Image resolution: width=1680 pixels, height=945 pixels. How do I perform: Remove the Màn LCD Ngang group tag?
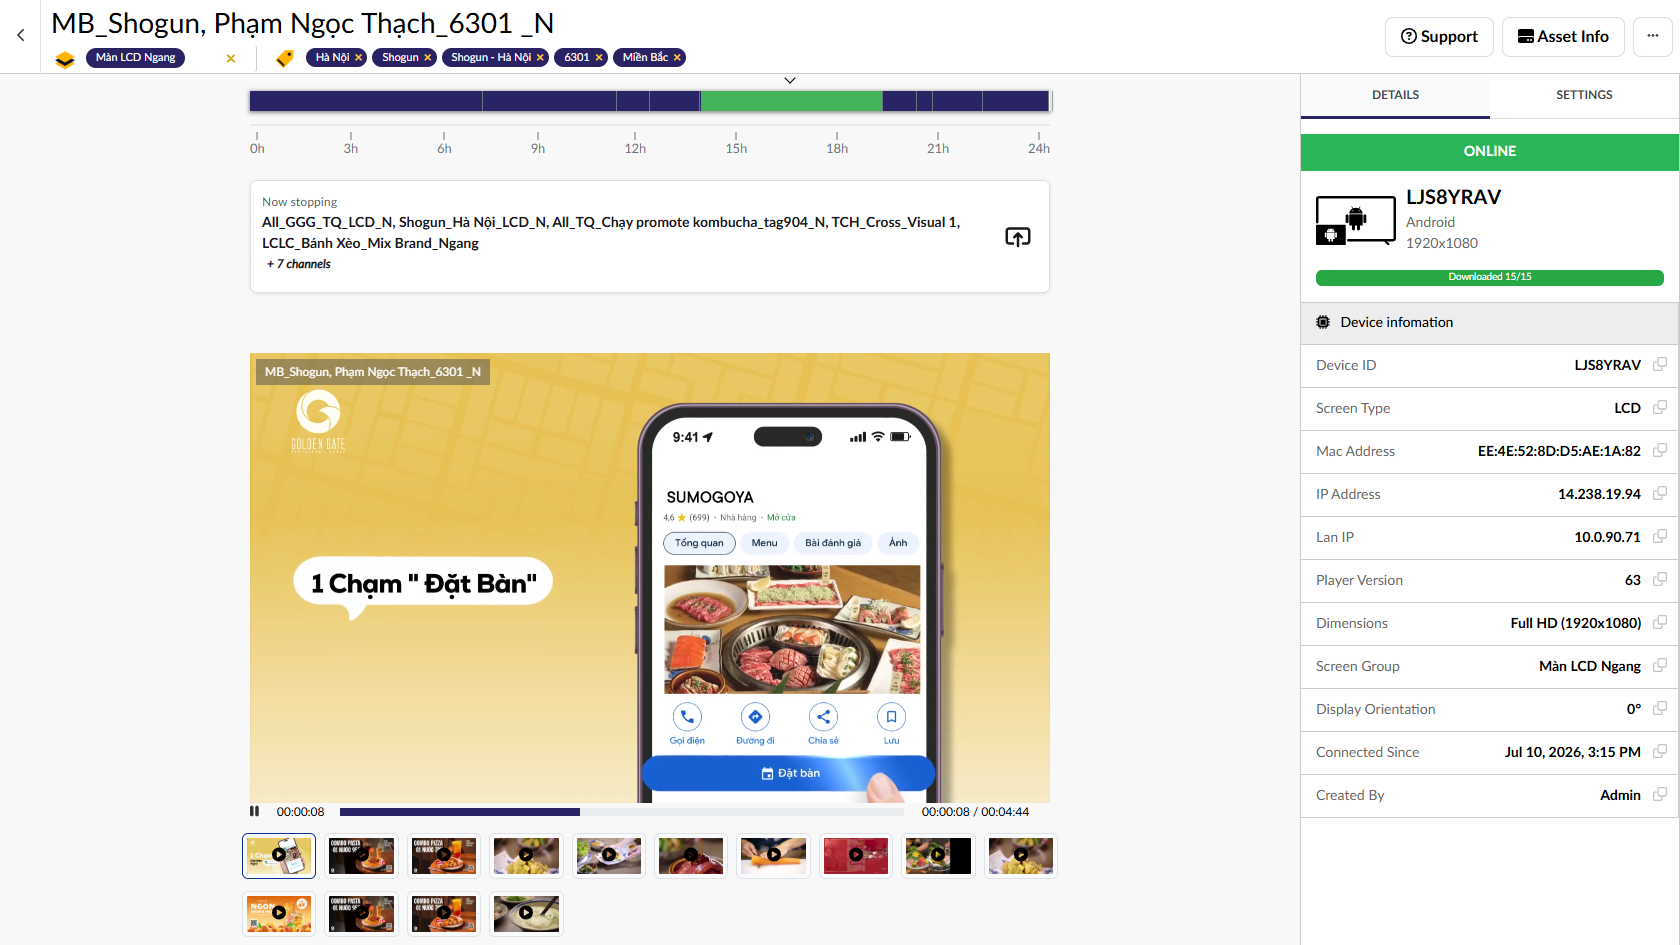tap(231, 58)
